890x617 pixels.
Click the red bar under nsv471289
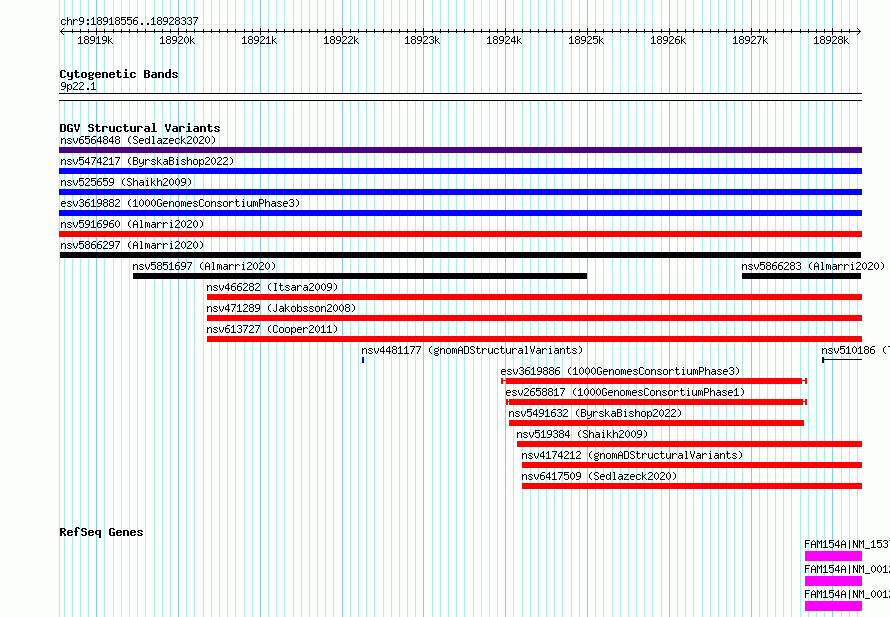click(x=534, y=318)
